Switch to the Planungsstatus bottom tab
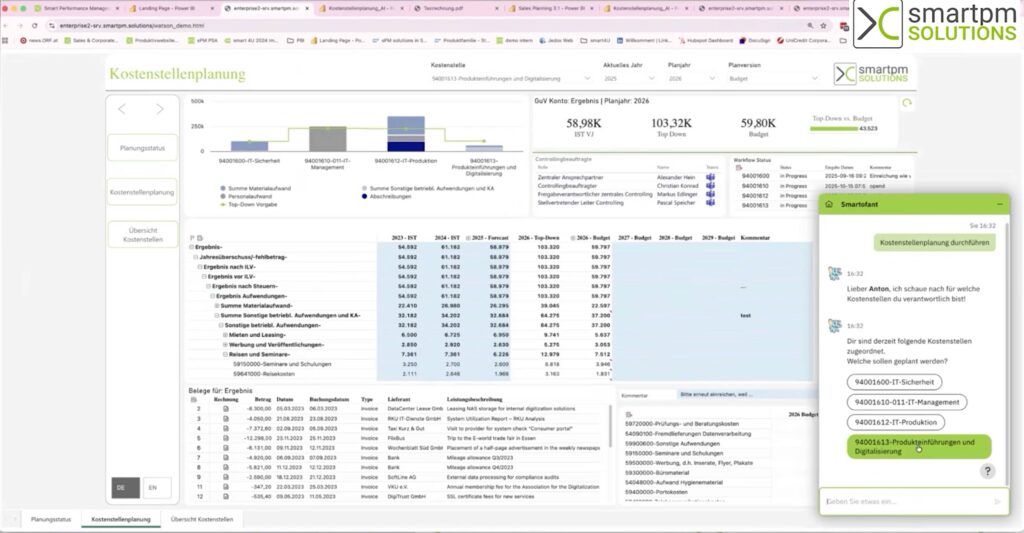The image size is (1024, 533). (51, 520)
